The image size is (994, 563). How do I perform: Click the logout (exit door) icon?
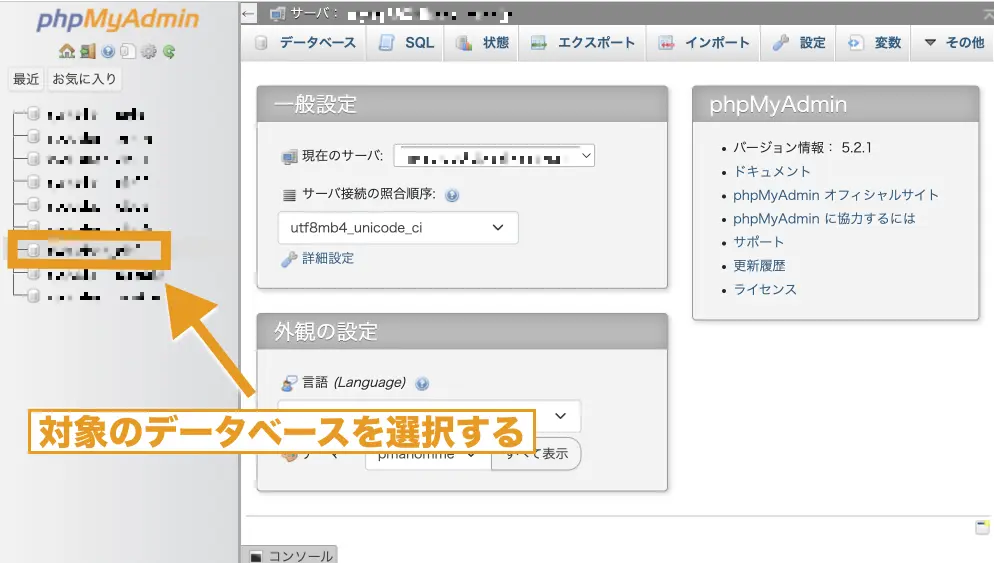coord(88,51)
